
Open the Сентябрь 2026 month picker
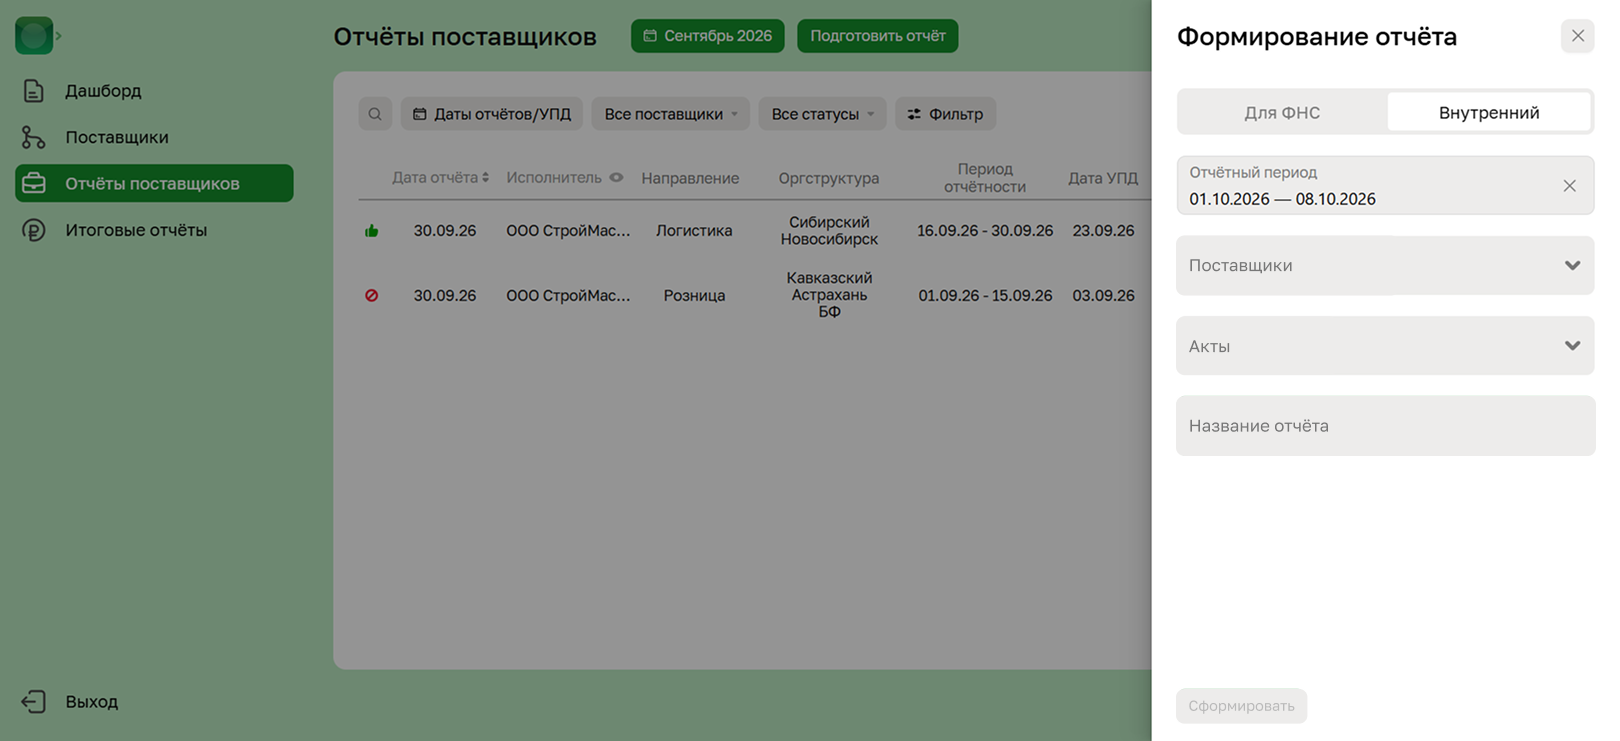point(707,36)
